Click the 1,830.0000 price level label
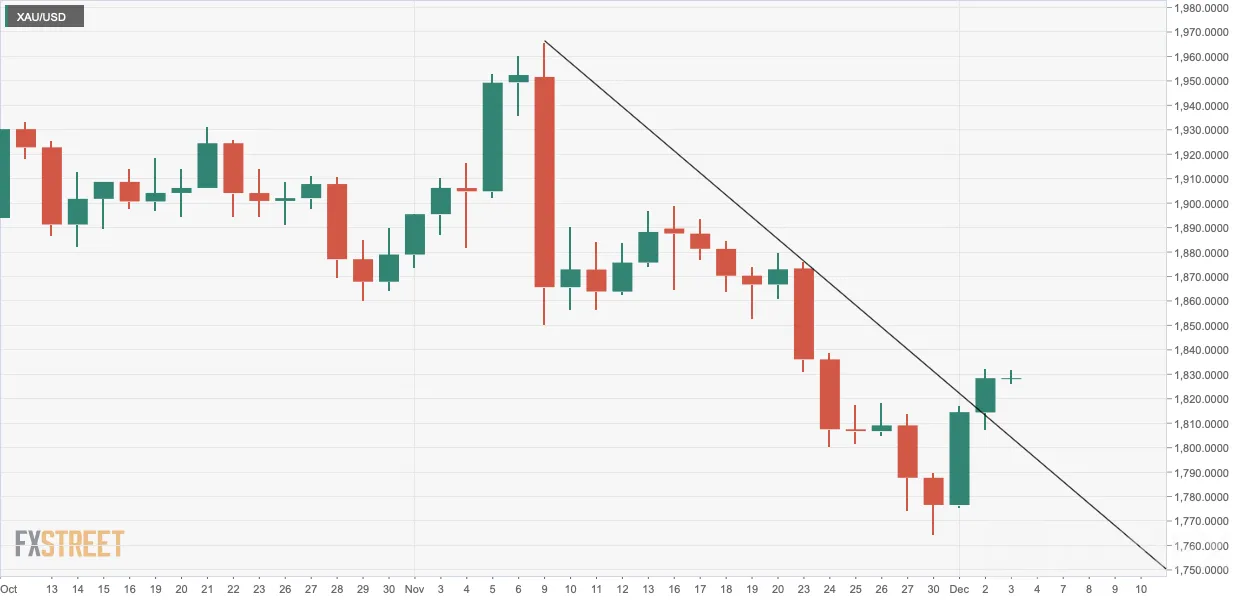 [1205, 375]
